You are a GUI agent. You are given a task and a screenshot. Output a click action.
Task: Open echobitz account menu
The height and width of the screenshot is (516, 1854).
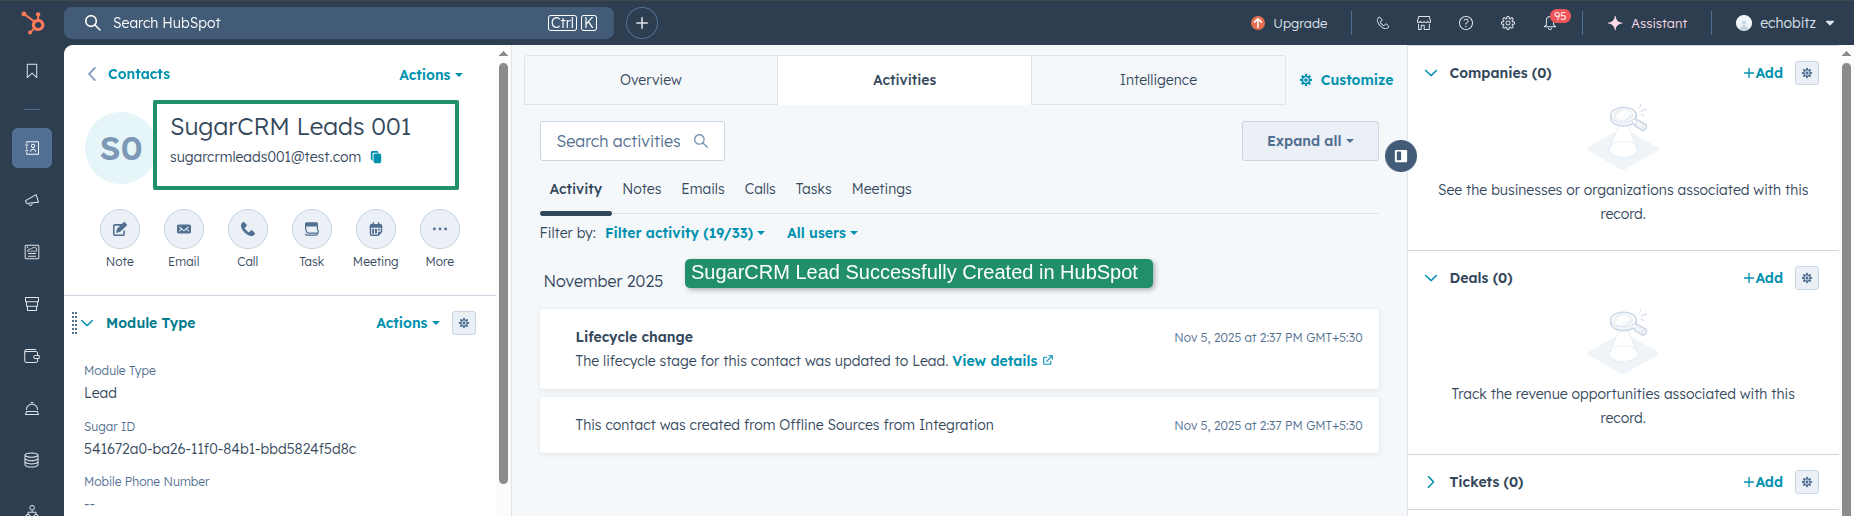coord(1785,23)
